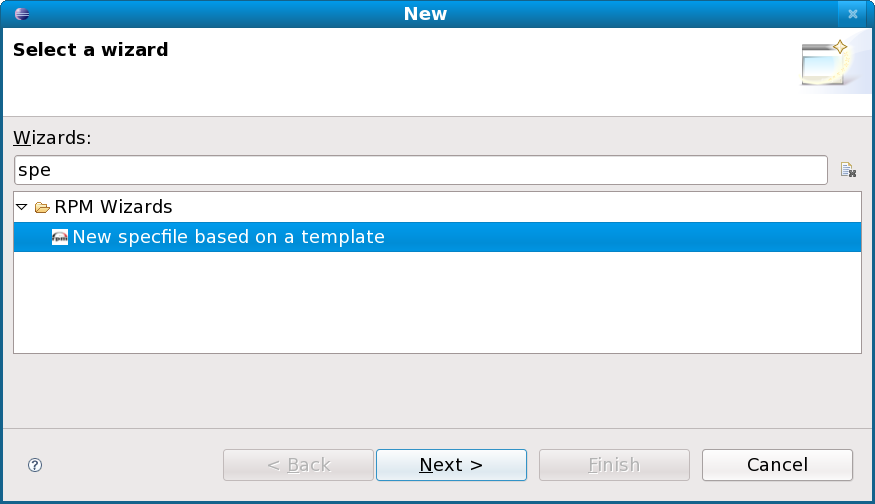Click the disabled Finish button

[x=614, y=465]
